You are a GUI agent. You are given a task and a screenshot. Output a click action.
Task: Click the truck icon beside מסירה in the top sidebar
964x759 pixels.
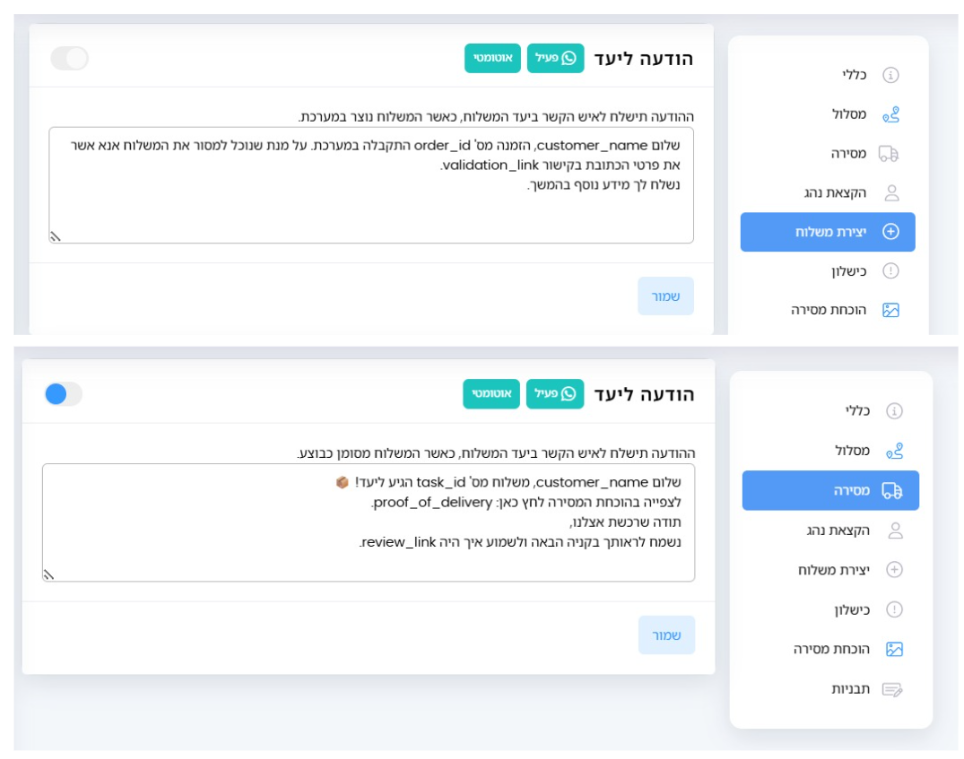pos(888,154)
